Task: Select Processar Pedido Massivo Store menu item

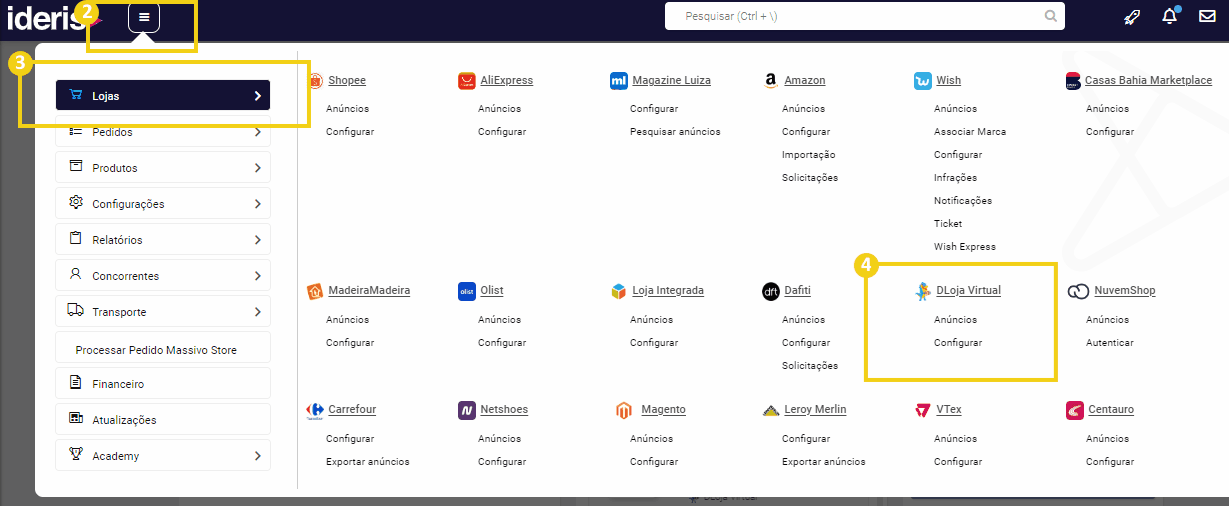Action: (163, 348)
